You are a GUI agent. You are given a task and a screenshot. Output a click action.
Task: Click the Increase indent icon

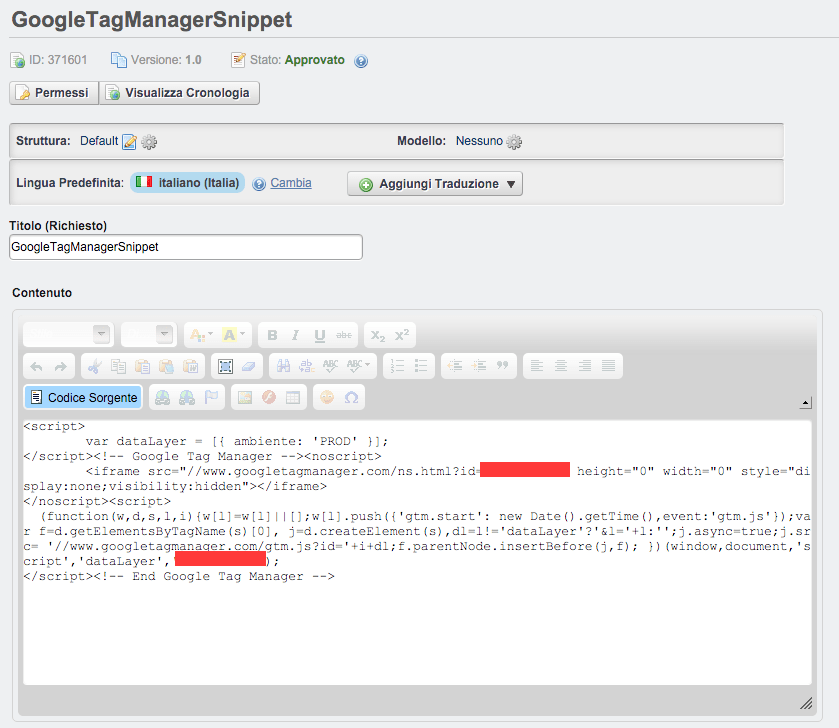pyautogui.click(x=478, y=366)
